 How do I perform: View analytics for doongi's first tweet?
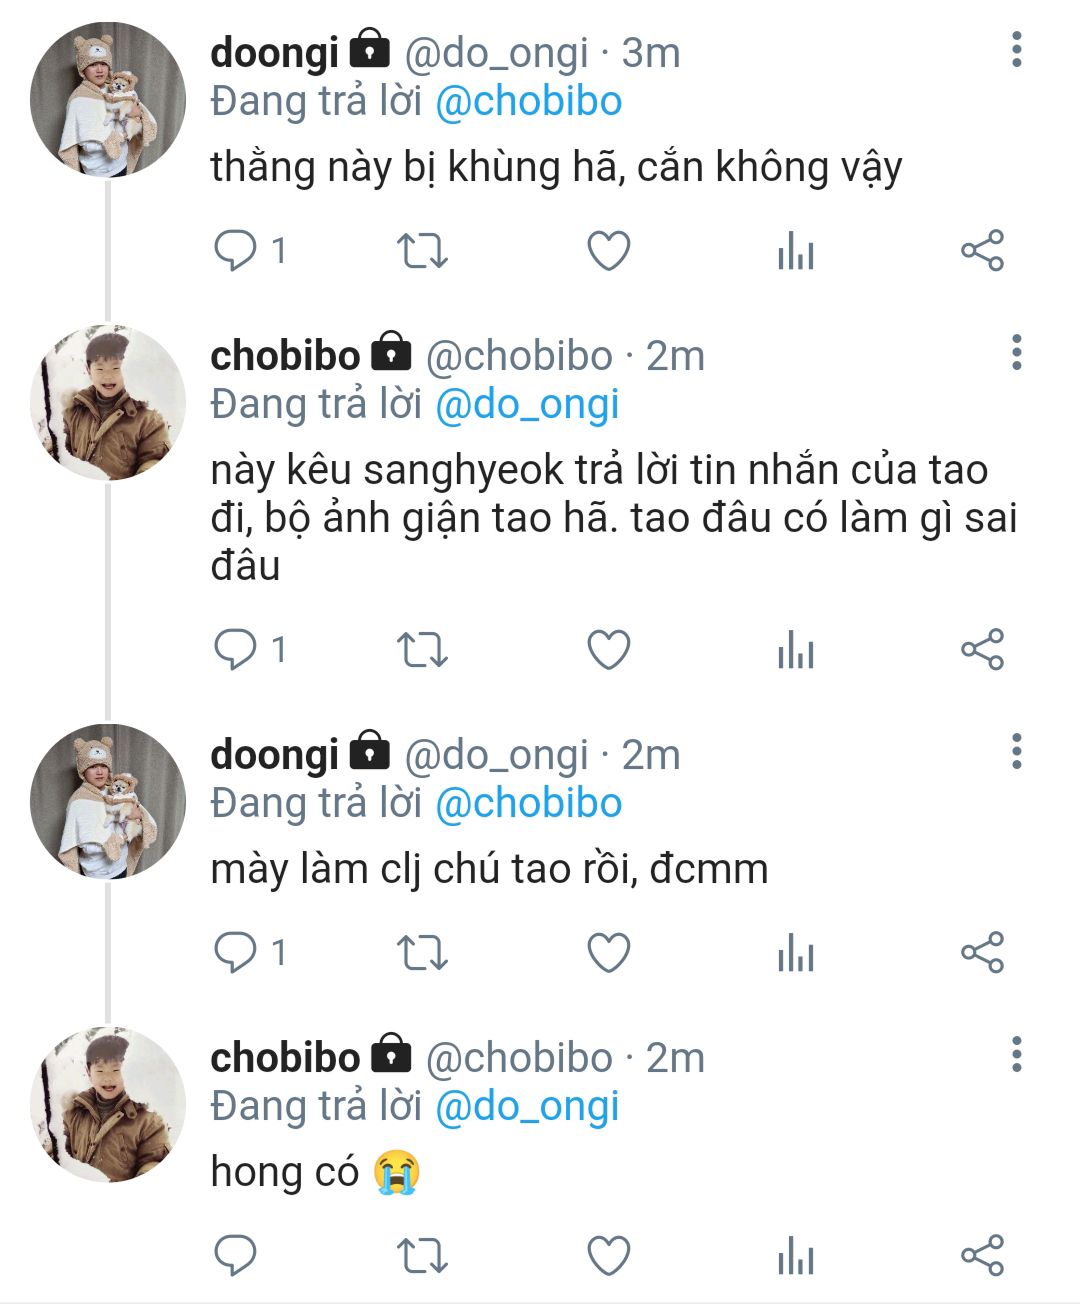click(x=795, y=251)
